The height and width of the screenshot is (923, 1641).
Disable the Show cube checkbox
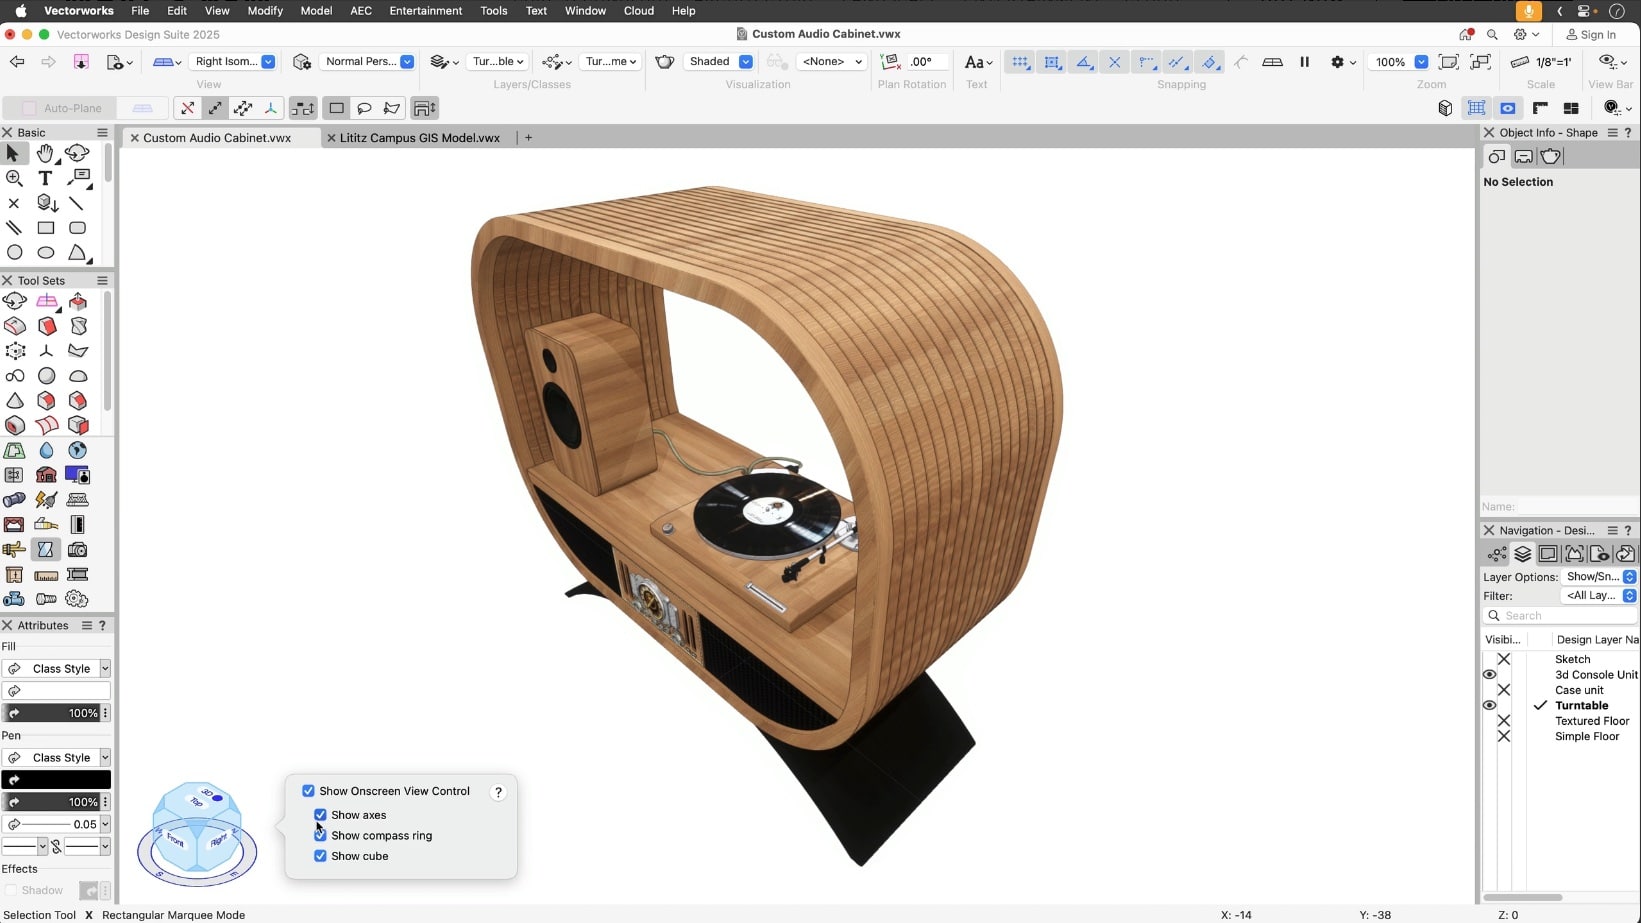320,856
